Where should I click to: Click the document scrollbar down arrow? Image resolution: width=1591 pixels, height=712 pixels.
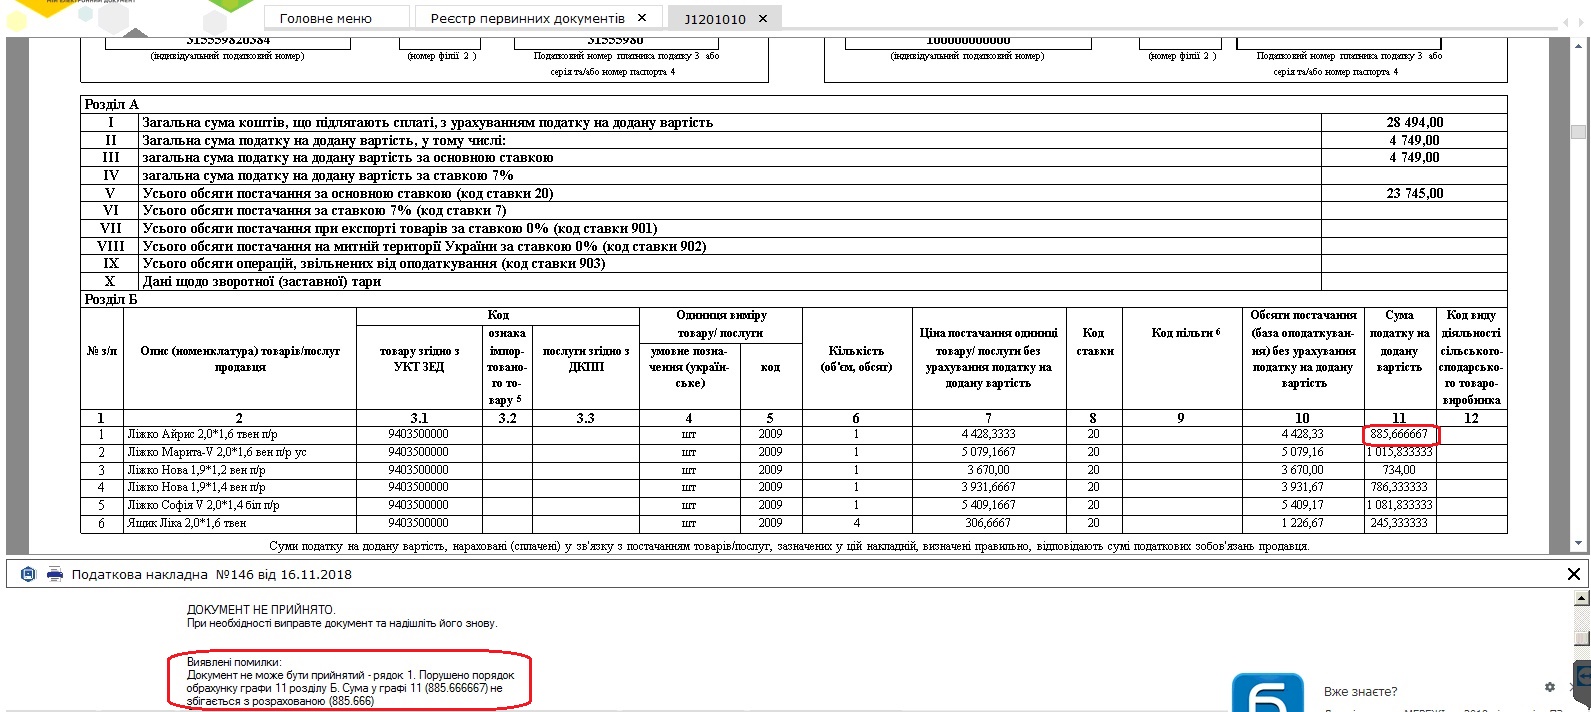click(x=1578, y=544)
